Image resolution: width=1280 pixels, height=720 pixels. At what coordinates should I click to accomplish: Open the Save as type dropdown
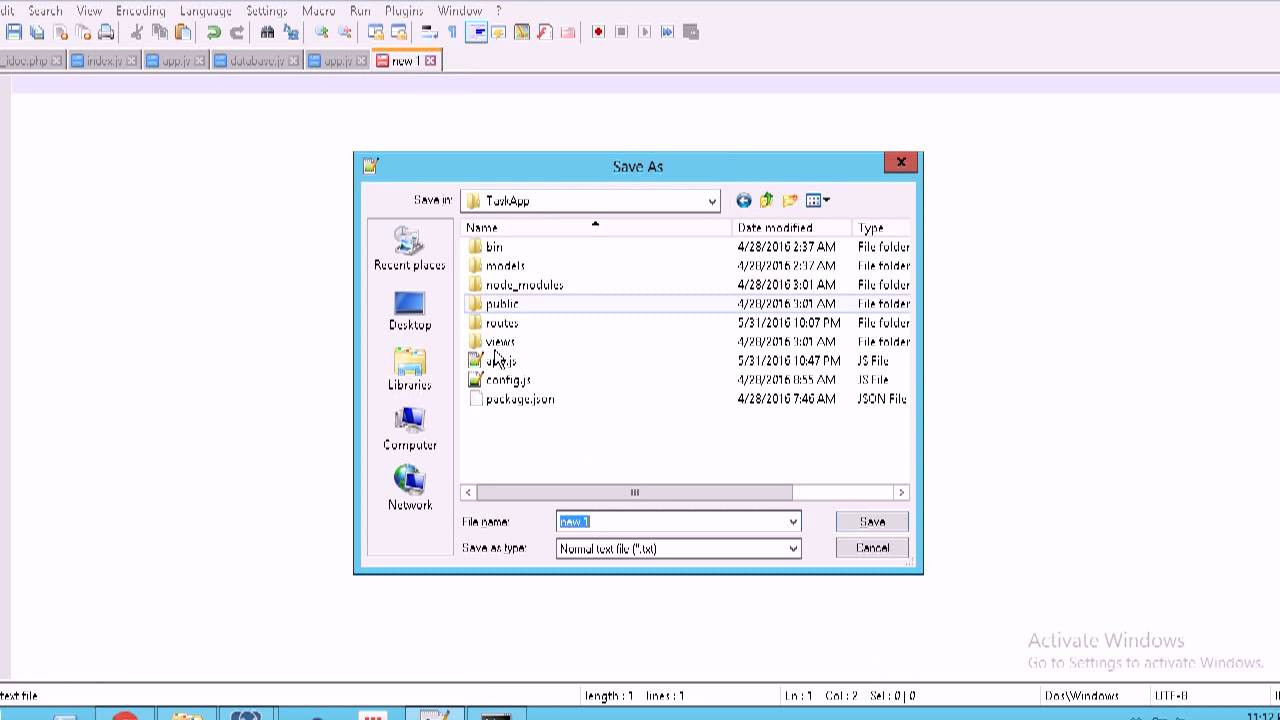pos(793,548)
